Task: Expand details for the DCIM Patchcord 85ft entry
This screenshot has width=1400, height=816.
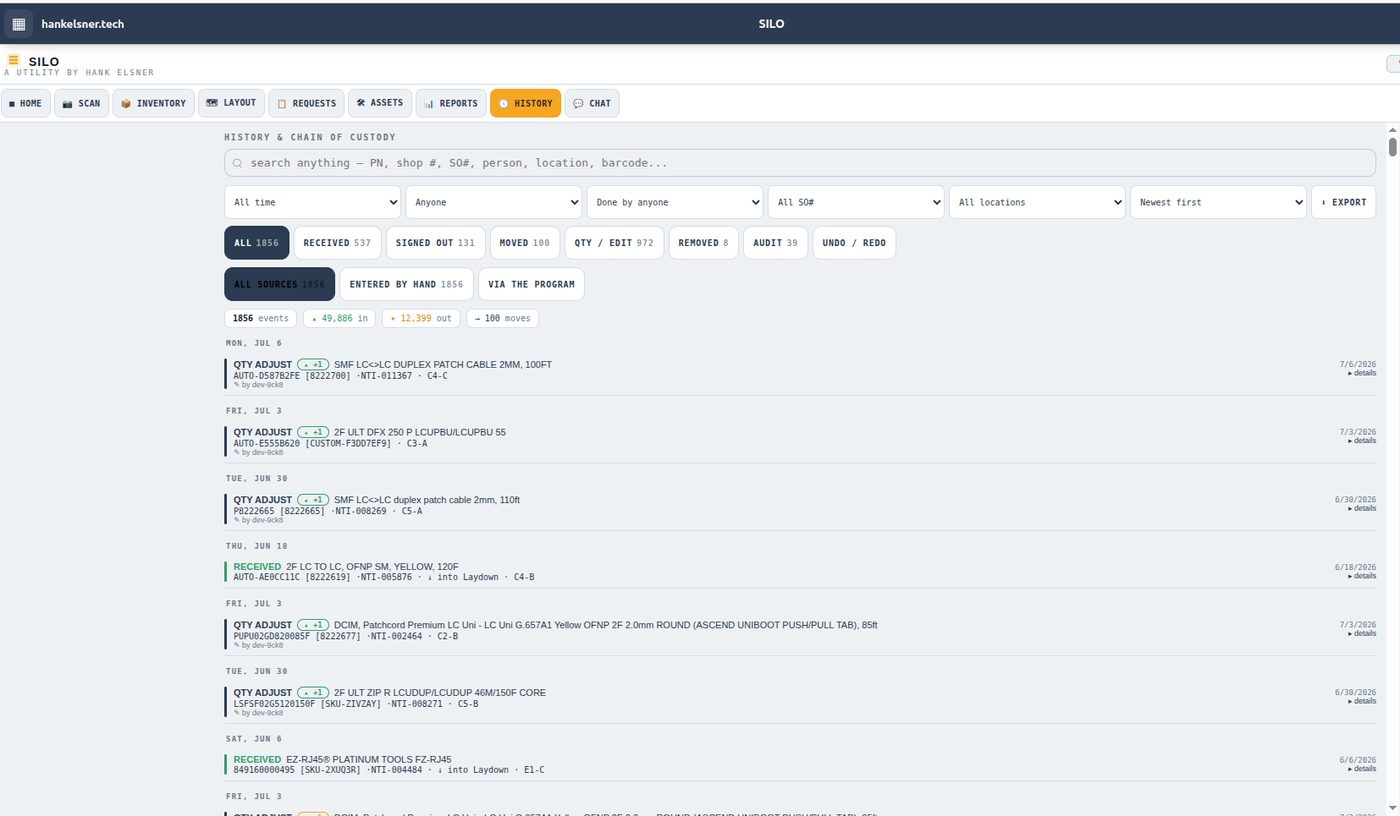Action: (1362, 633)
